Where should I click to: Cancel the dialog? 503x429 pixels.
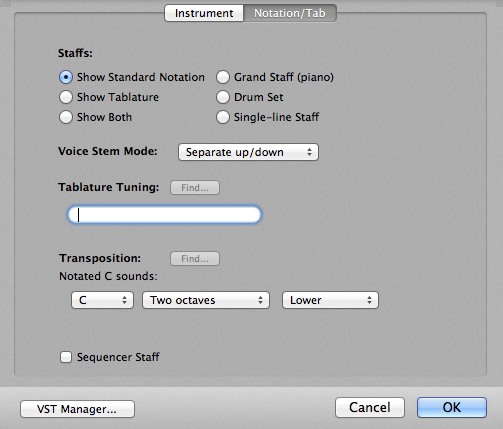pos(370,407)
